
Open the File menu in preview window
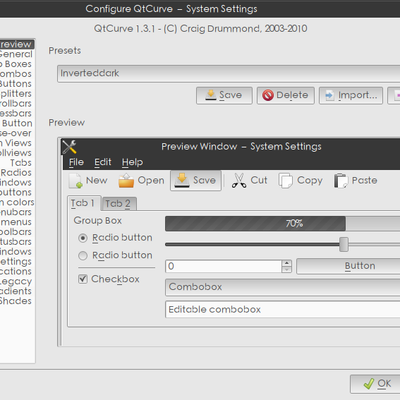coord(76,162)
